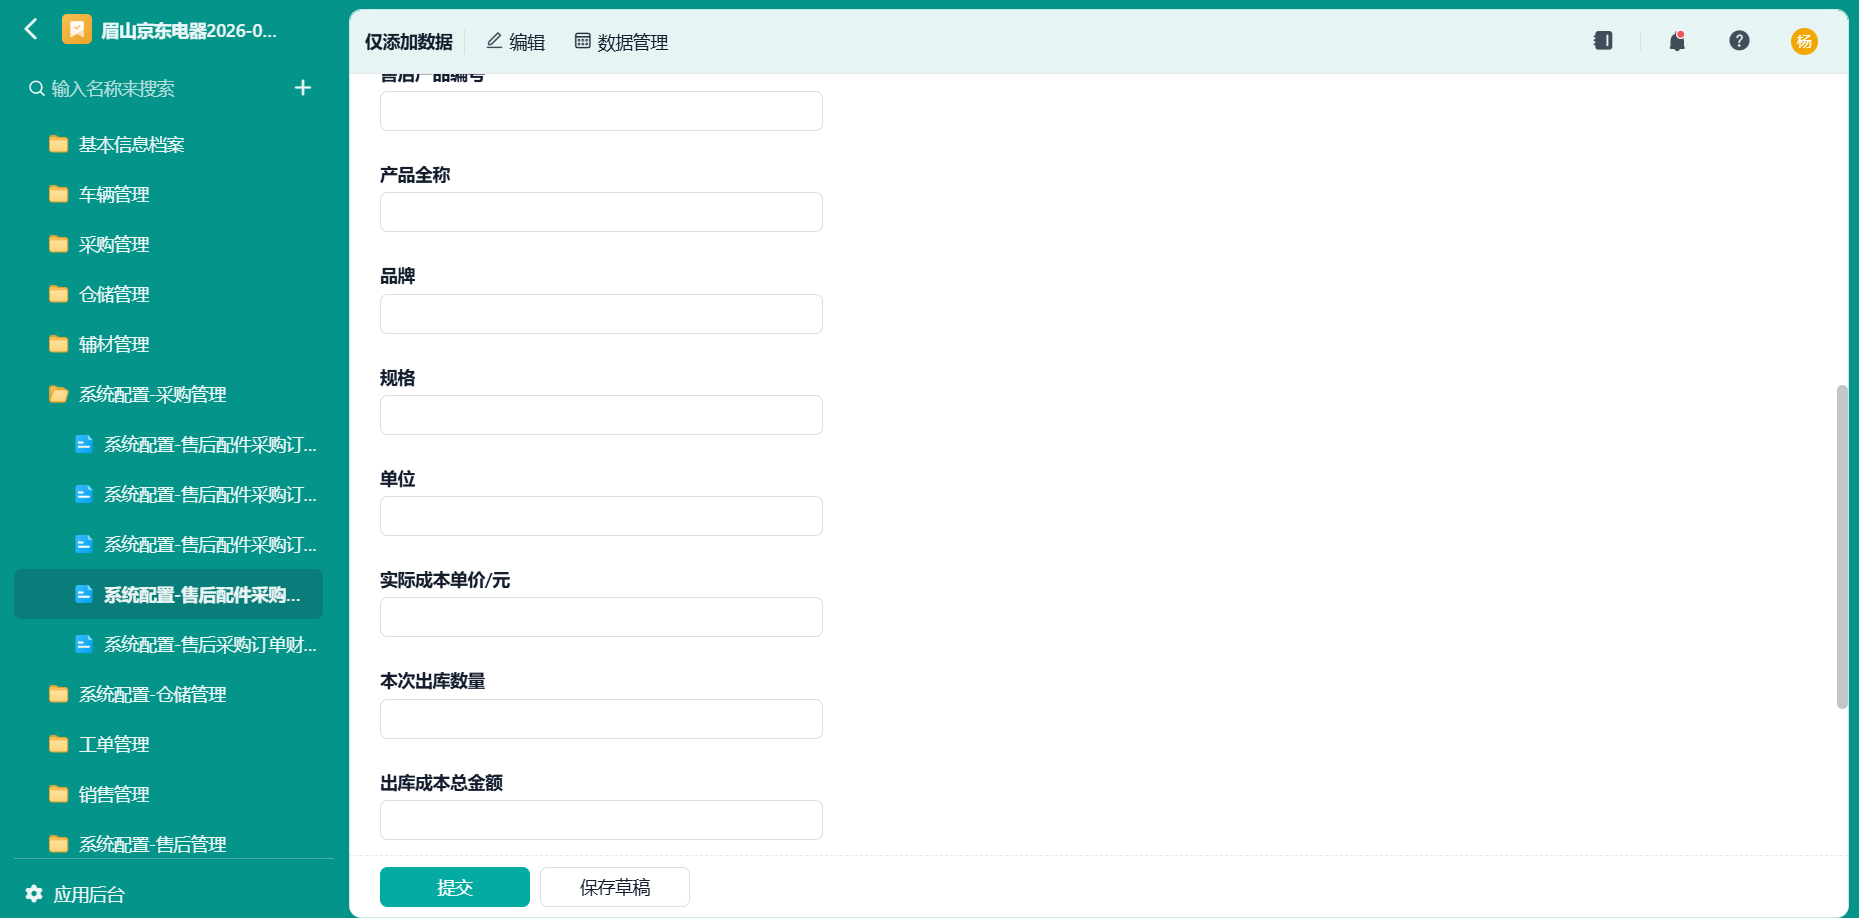The image size is (1859, 918).
Task: Click open-folder icon of 系统配置-采购管理
Action: click(x=59, y=394)
